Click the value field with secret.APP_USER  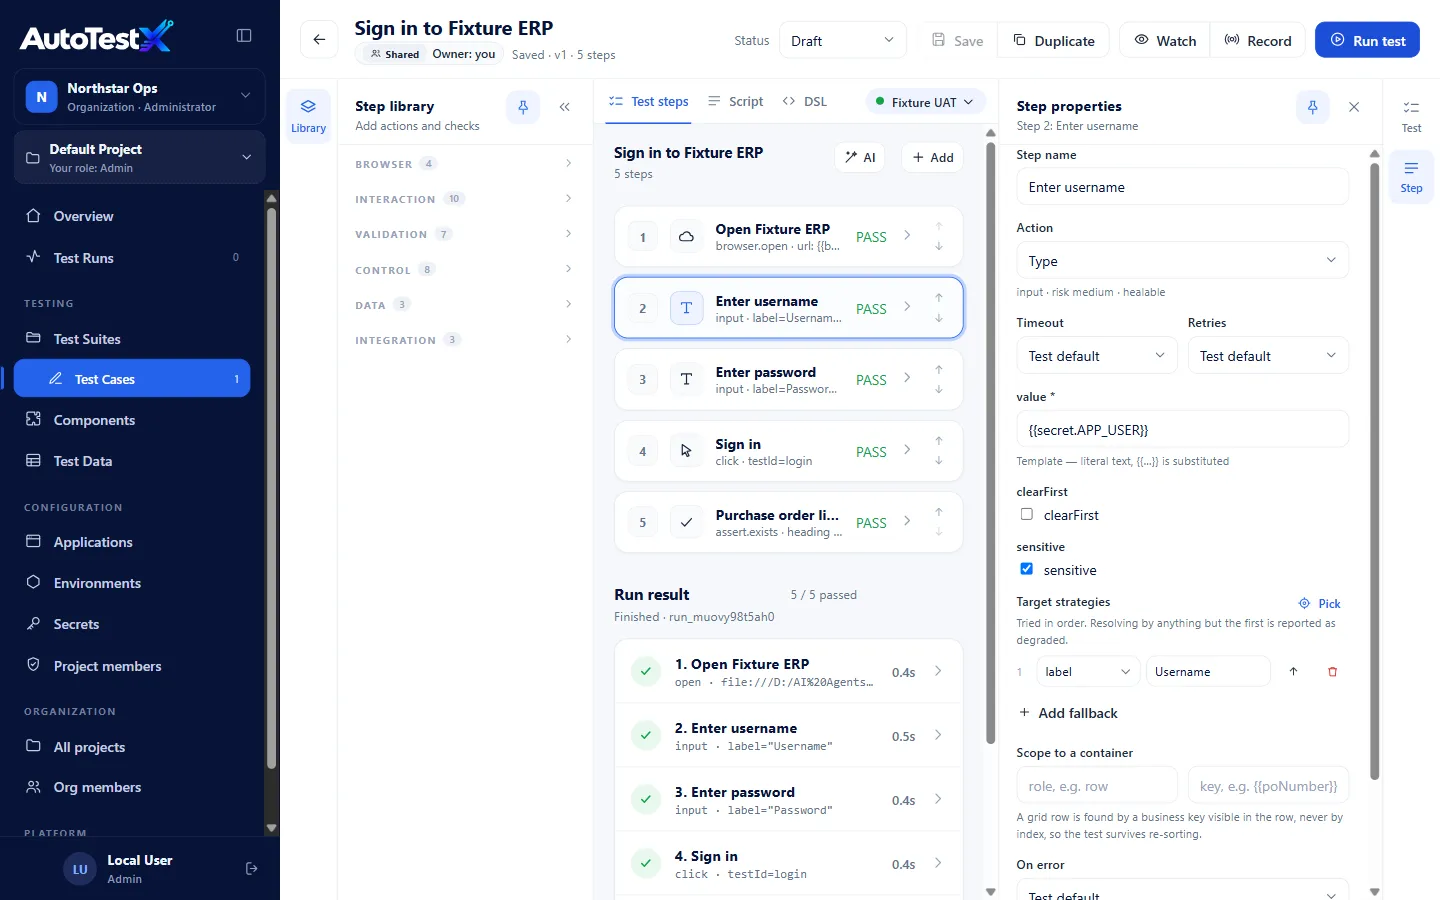(x=1182, y=430)
